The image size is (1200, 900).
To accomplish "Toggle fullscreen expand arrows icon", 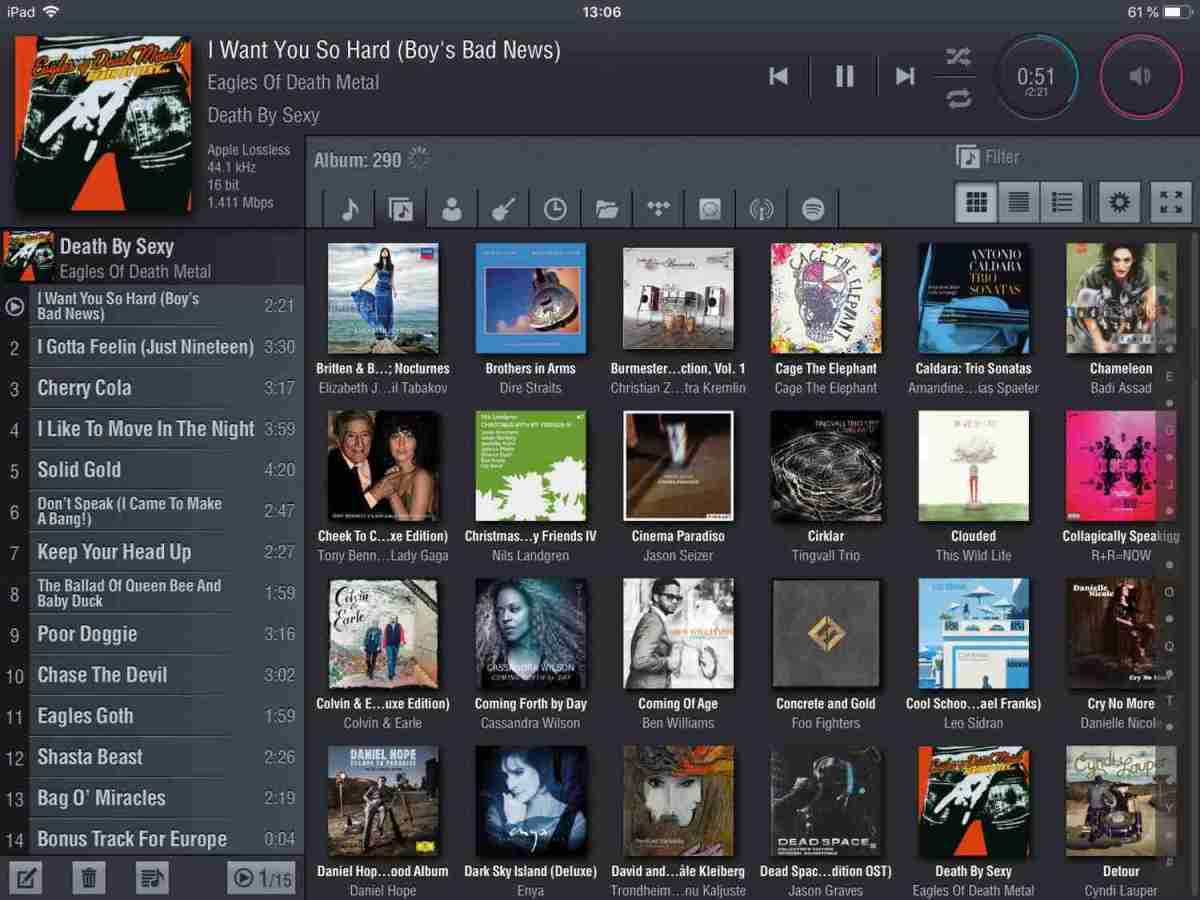I will 1171,203.
